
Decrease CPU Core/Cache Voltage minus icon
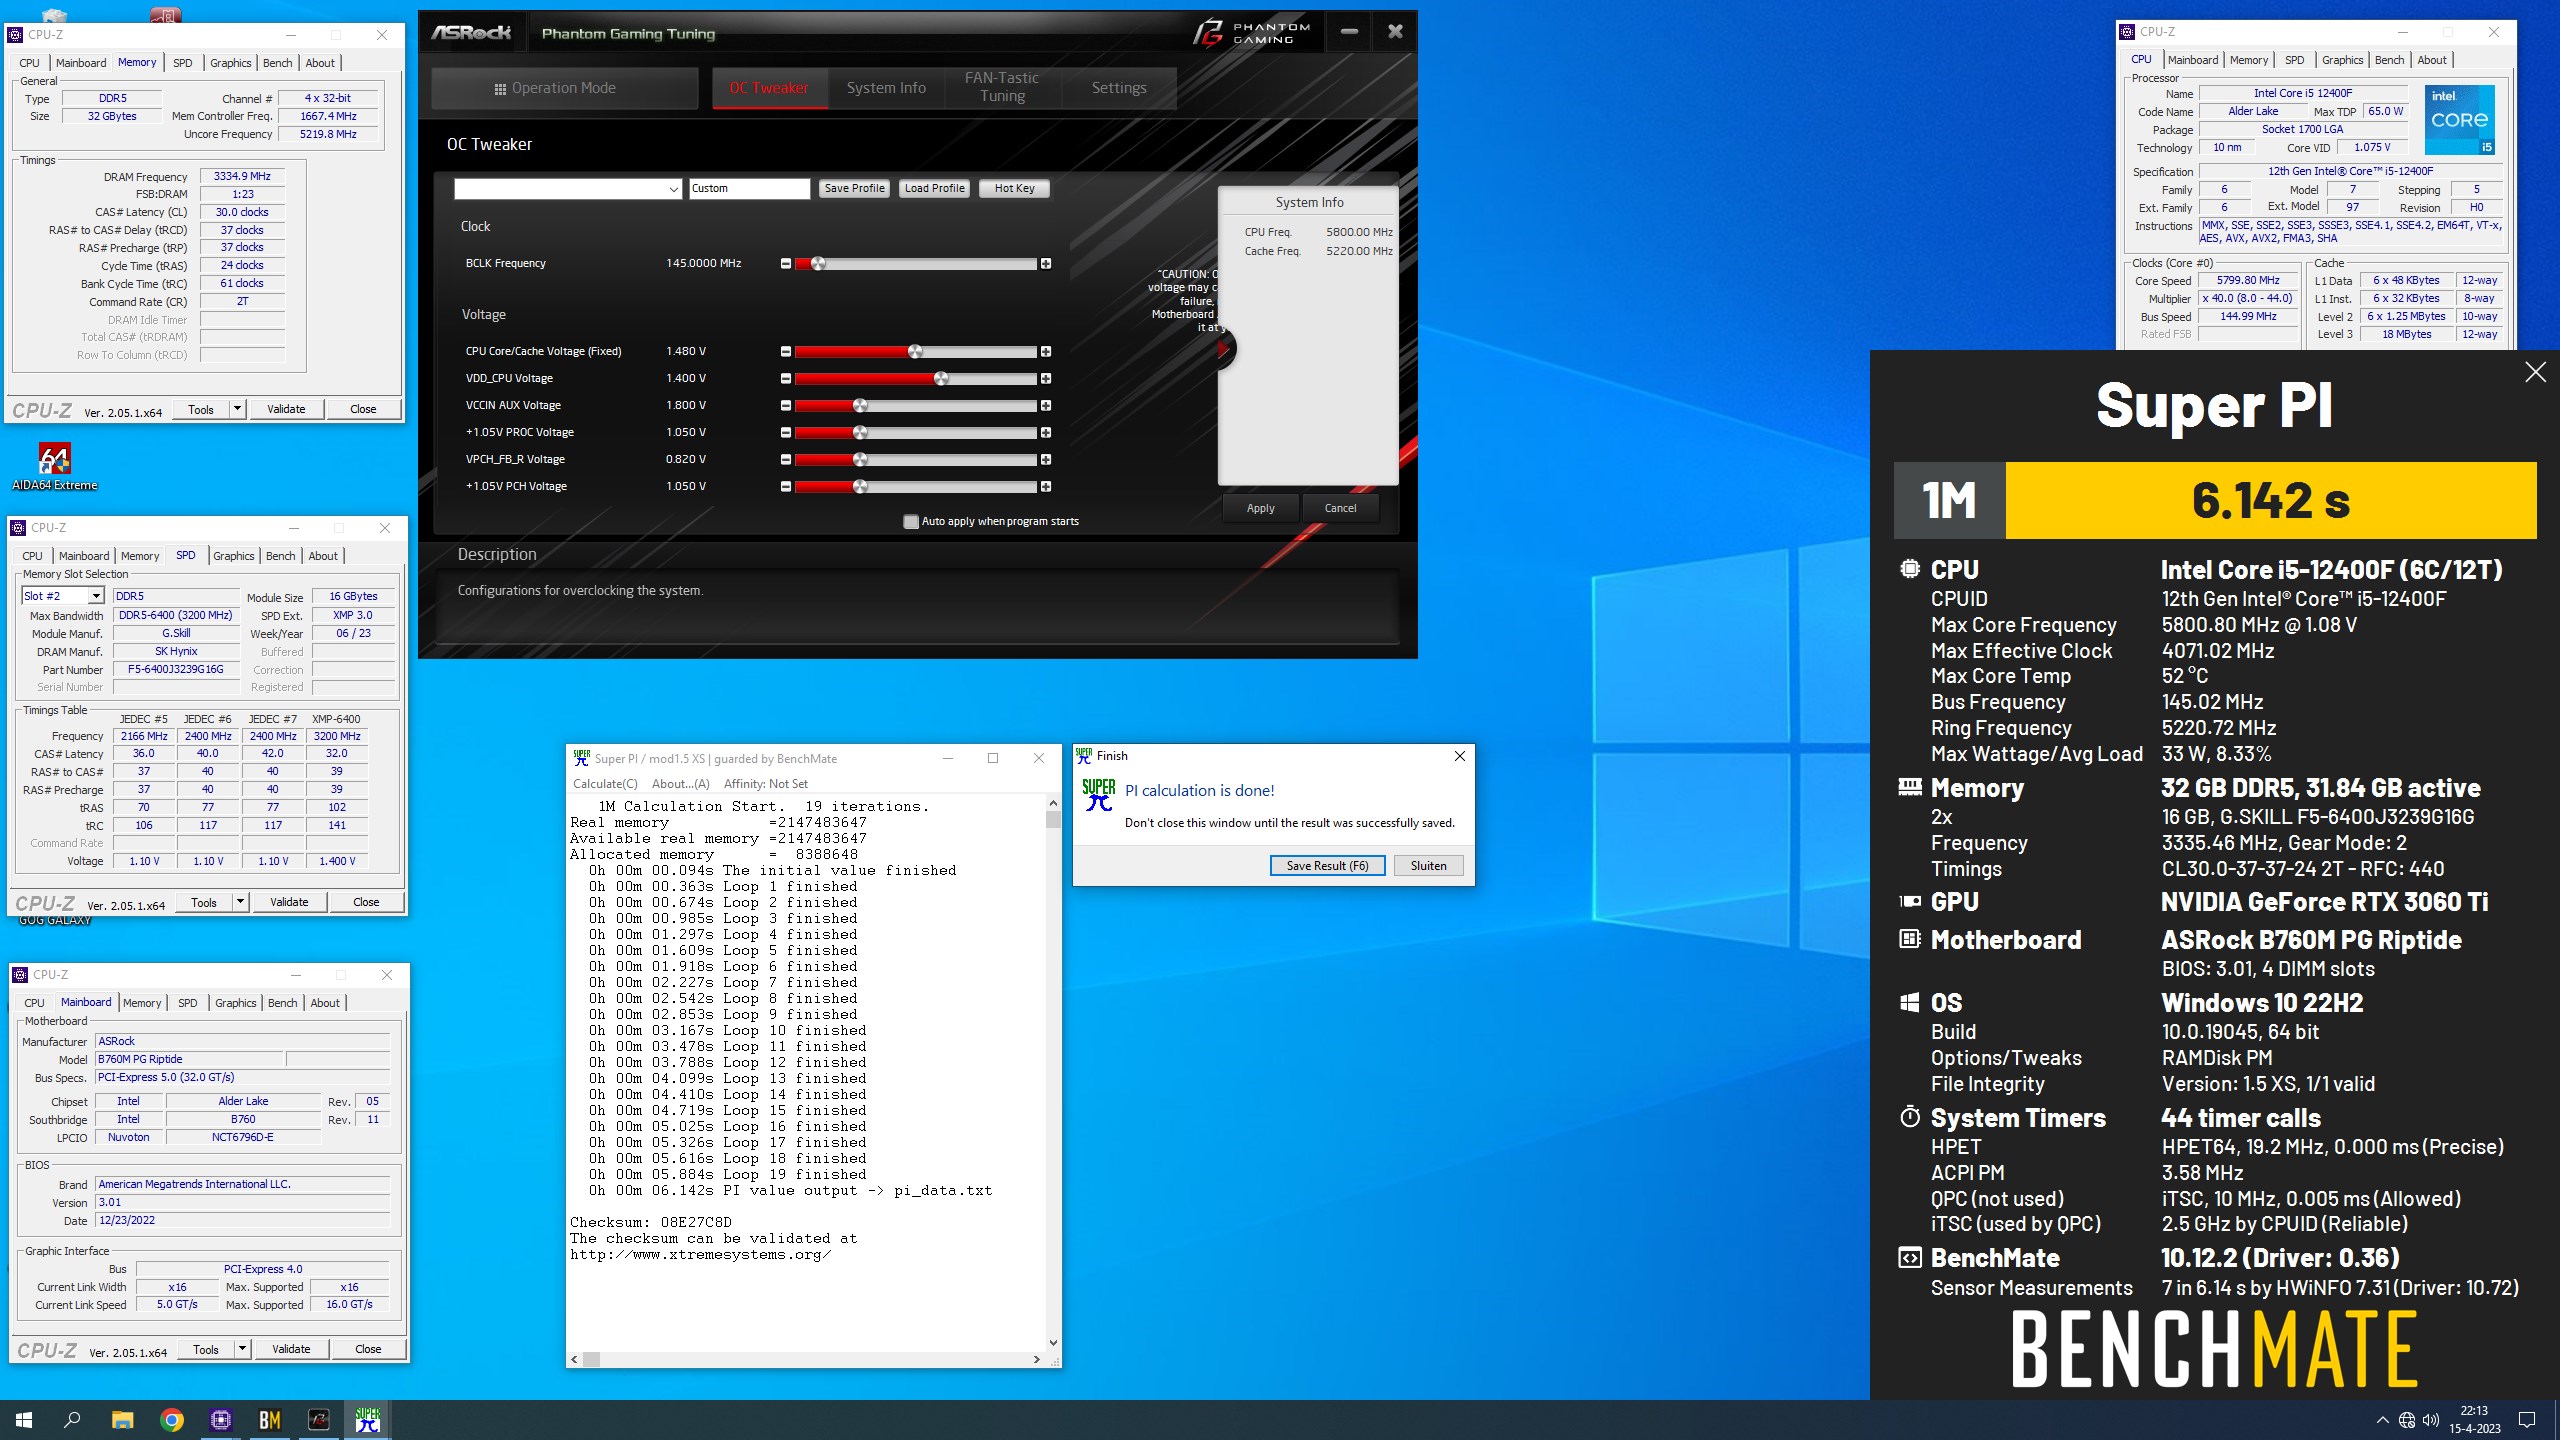(x=786, y=352)
